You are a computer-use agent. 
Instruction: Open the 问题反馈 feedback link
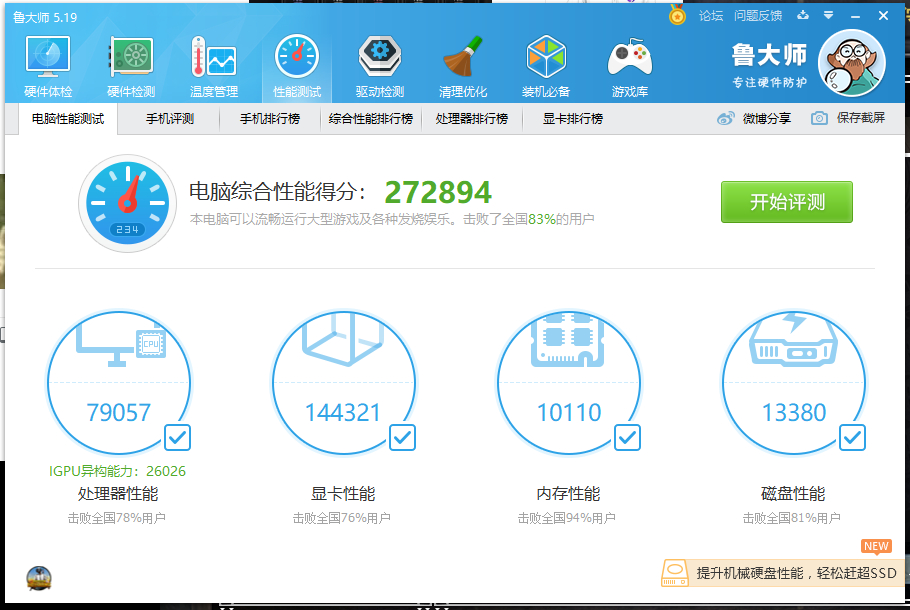(758, 16)
